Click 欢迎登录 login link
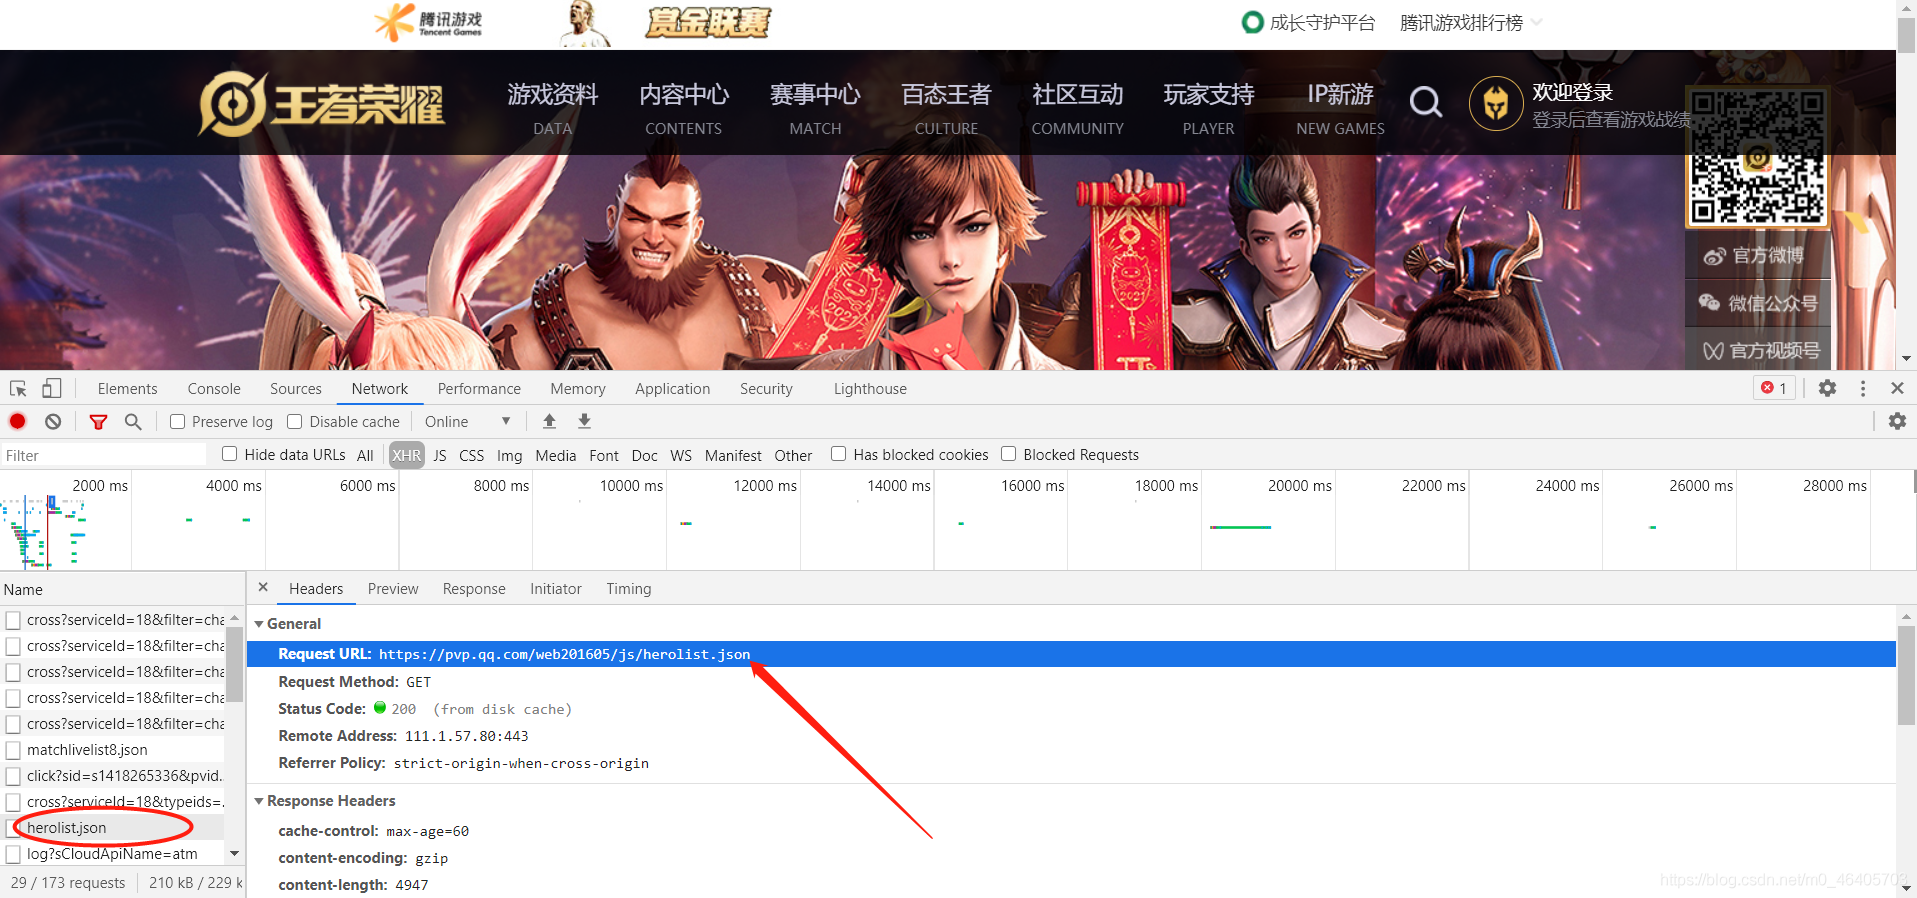 point(1572,92)
